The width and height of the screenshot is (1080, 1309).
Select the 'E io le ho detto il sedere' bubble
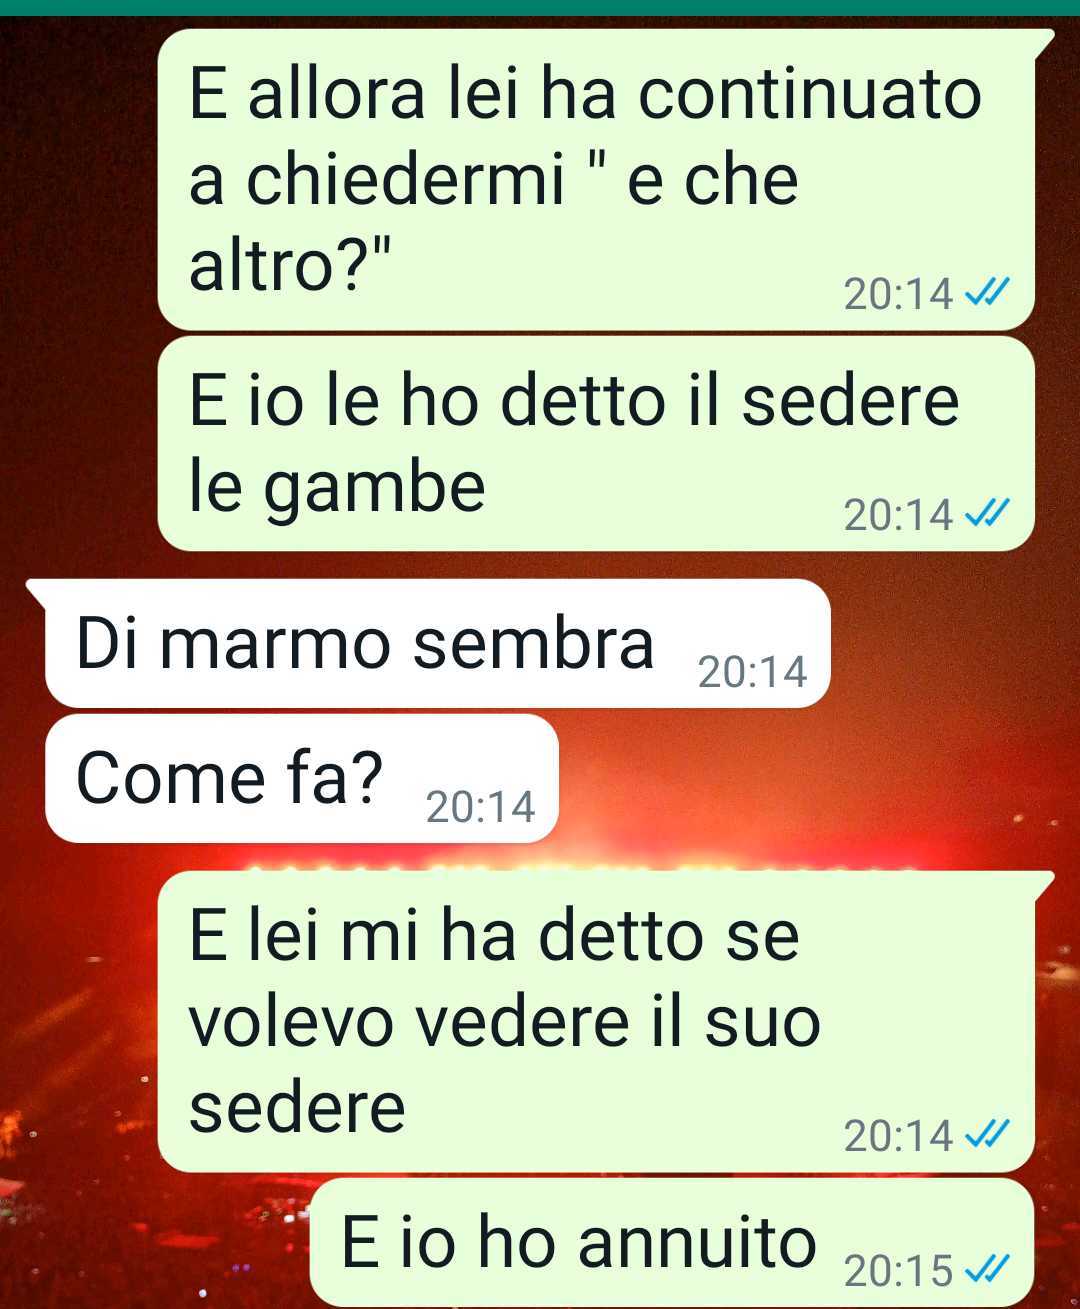(596, 443)
